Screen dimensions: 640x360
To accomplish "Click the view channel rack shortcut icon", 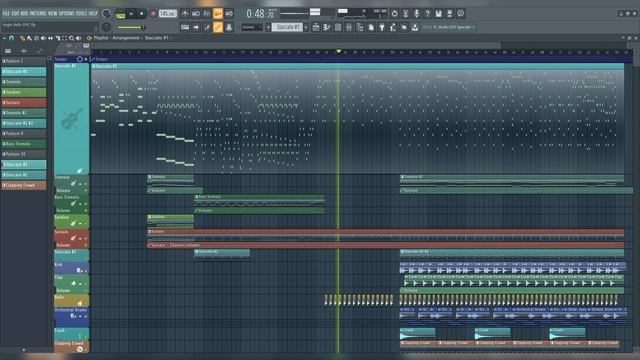I will pos(338,27).
